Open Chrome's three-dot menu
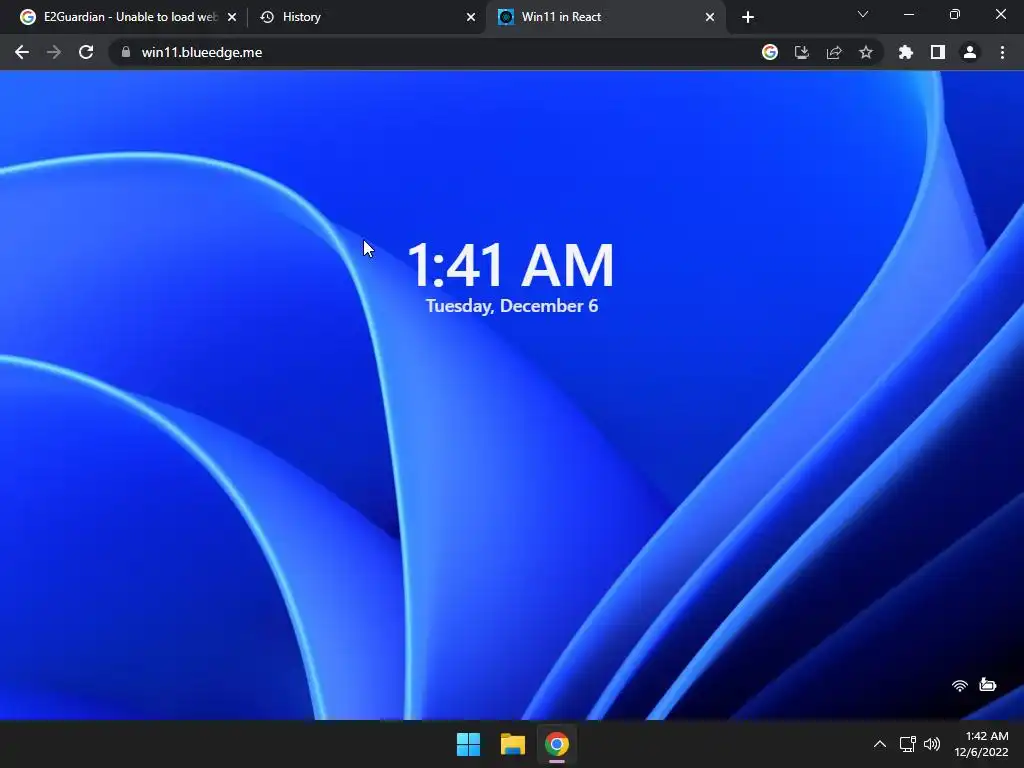This screenshot has height=768, width=1024. coord(1002,52)
